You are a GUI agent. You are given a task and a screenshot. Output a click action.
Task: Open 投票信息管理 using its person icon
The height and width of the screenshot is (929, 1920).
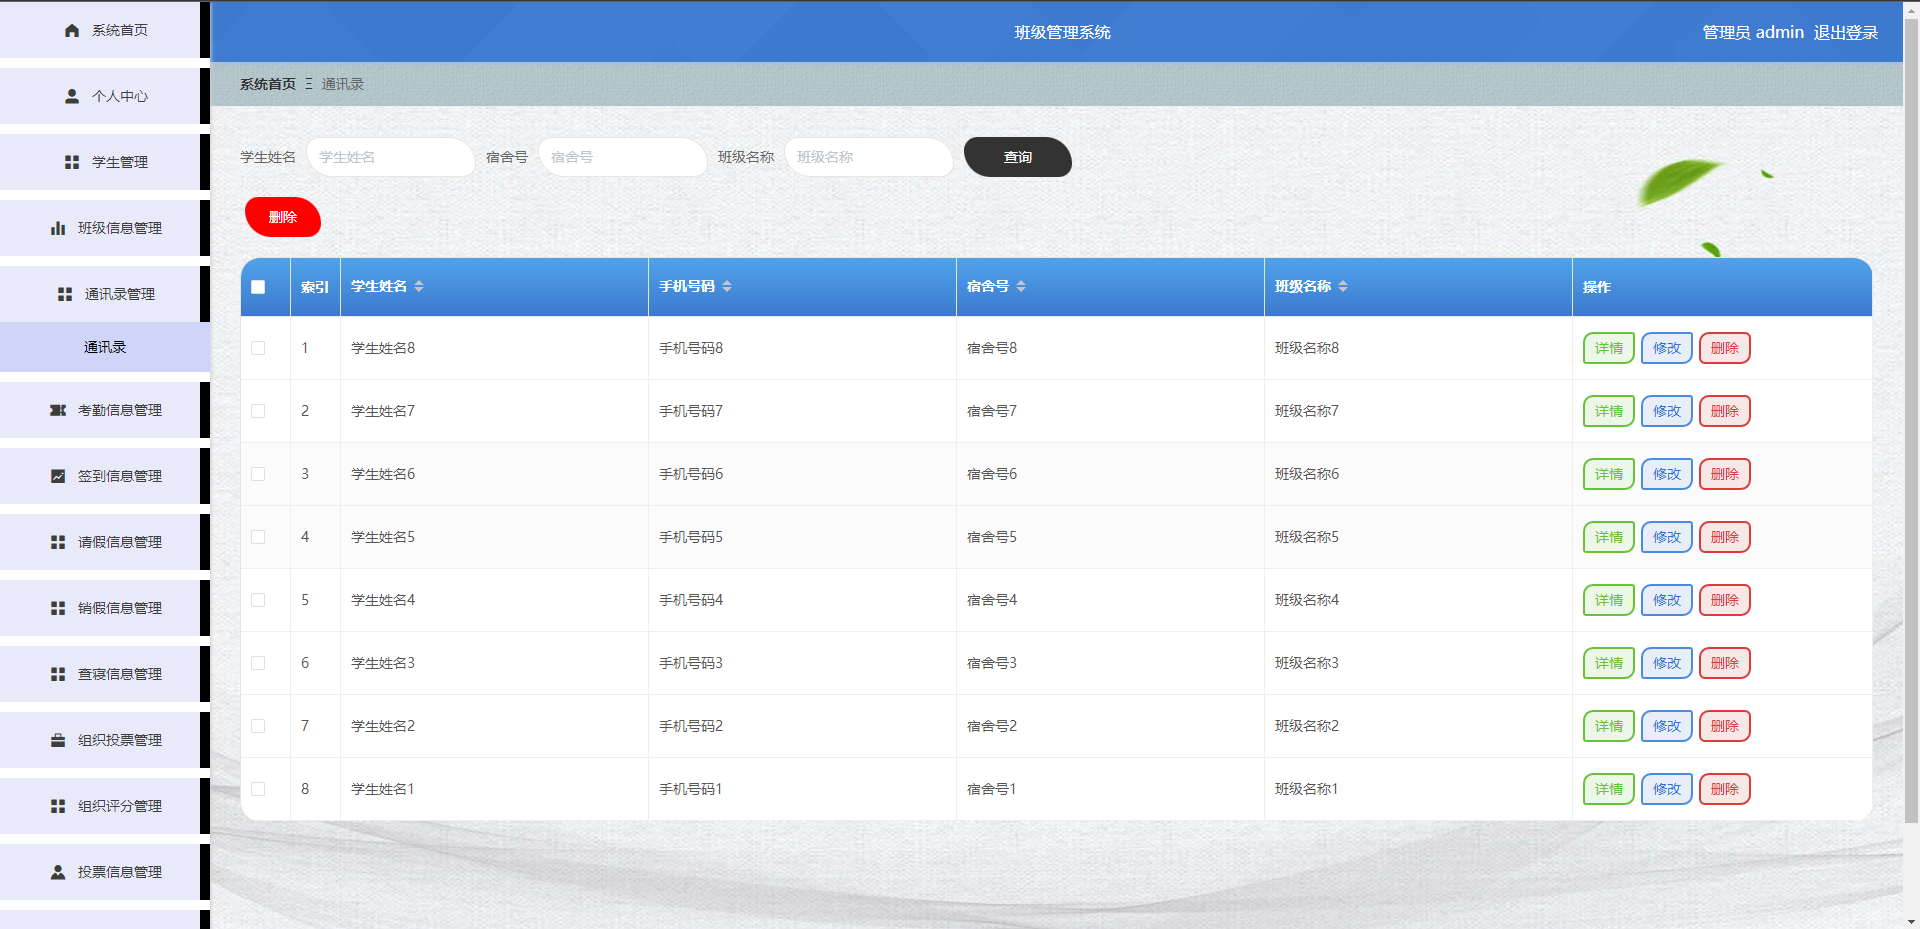(58, 871)
